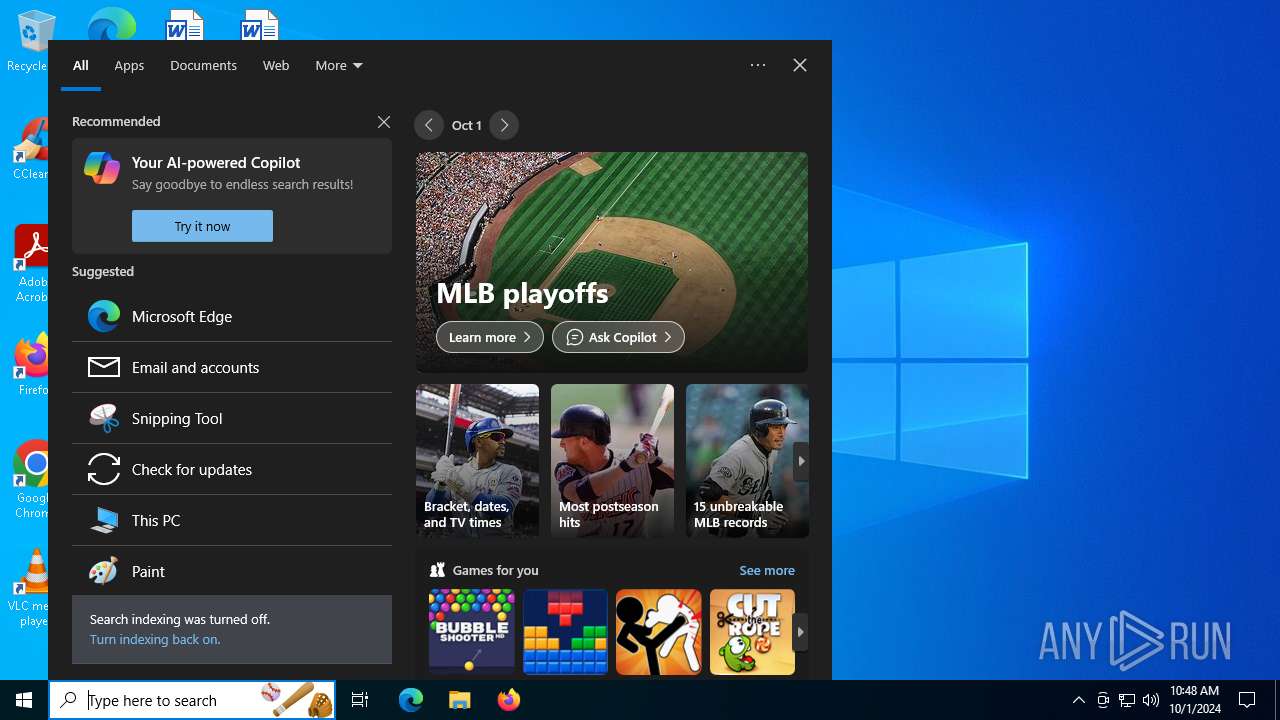Show hidden system tray icons
Viewport: 1280px width, 720px height.
tap(1078, 700)
